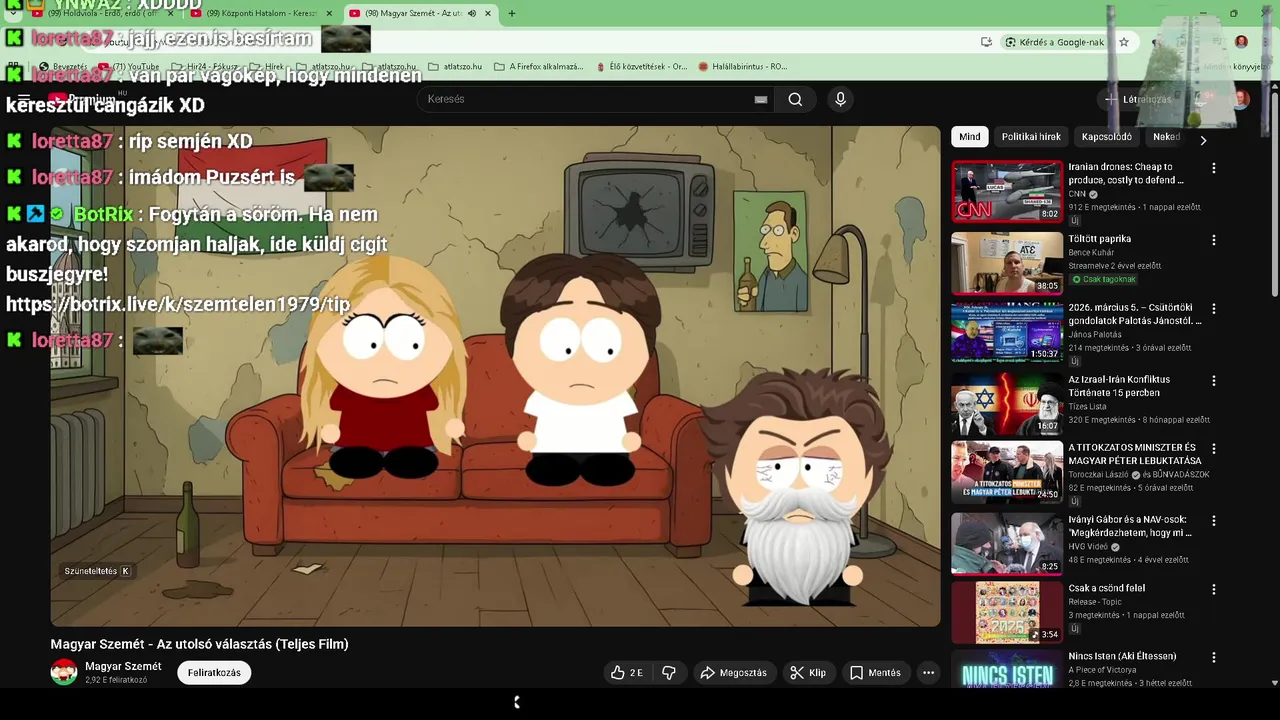This screenshot has width=1280, height=720.
Task: Open the Iványi Gábor NAV video thumbnail
Action: pyautogui.click(x=1007, y=543)
